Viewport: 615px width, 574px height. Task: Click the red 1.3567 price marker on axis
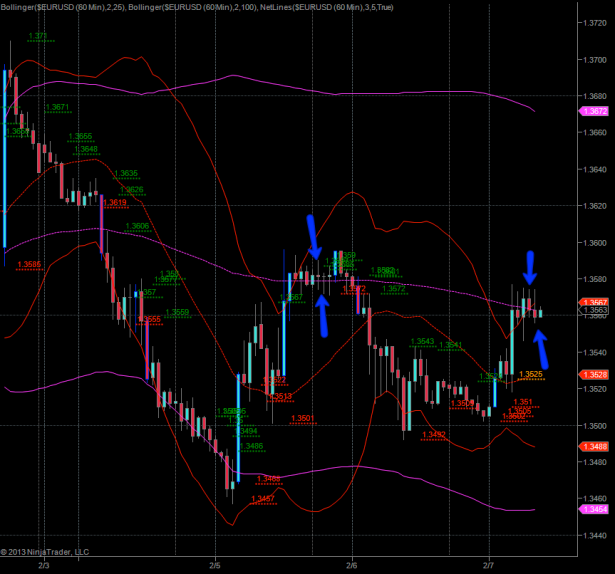(594, 302)
